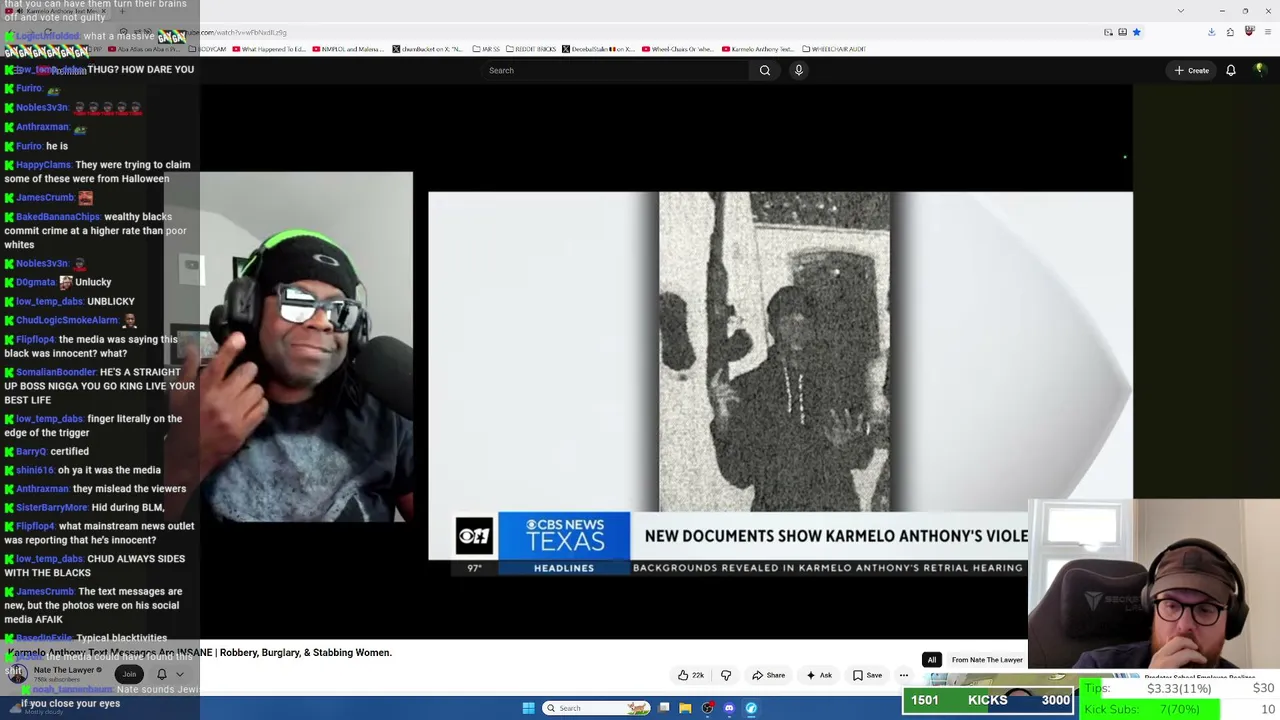Screen dimensions: 1280x720
Task: Open more actions ellipsis menu
Action: point(904,675)
